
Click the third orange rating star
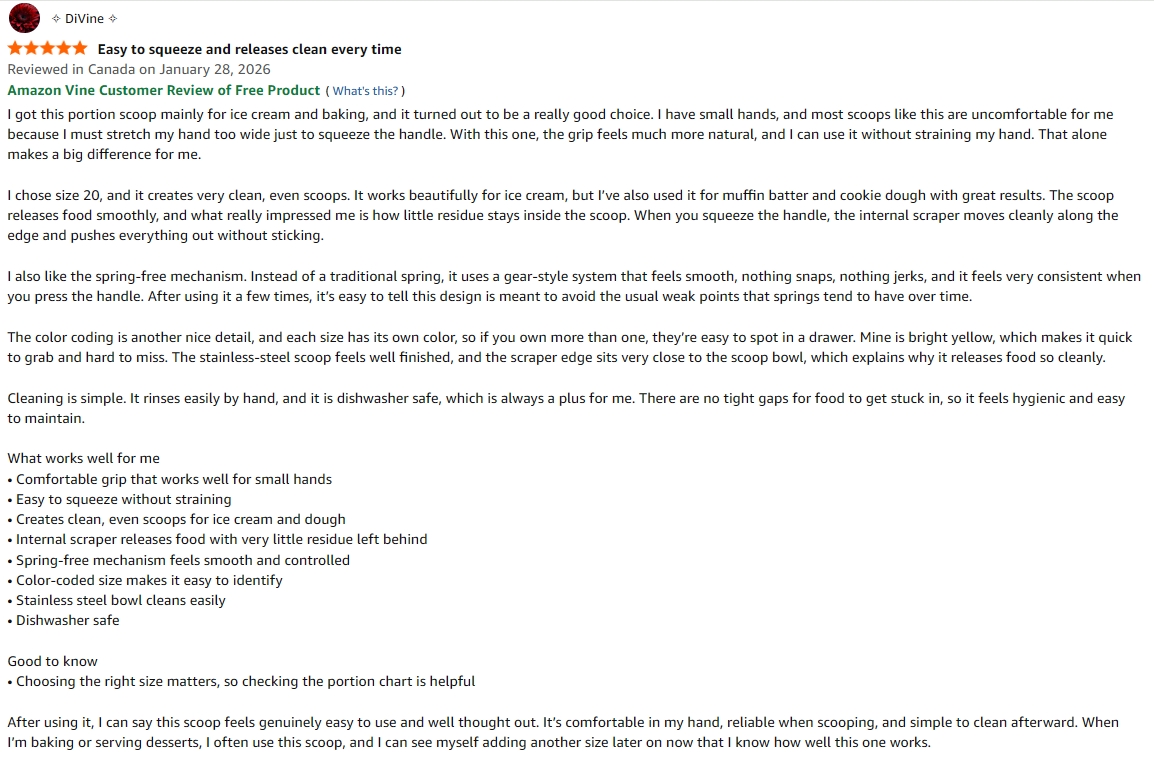[48, 49]
